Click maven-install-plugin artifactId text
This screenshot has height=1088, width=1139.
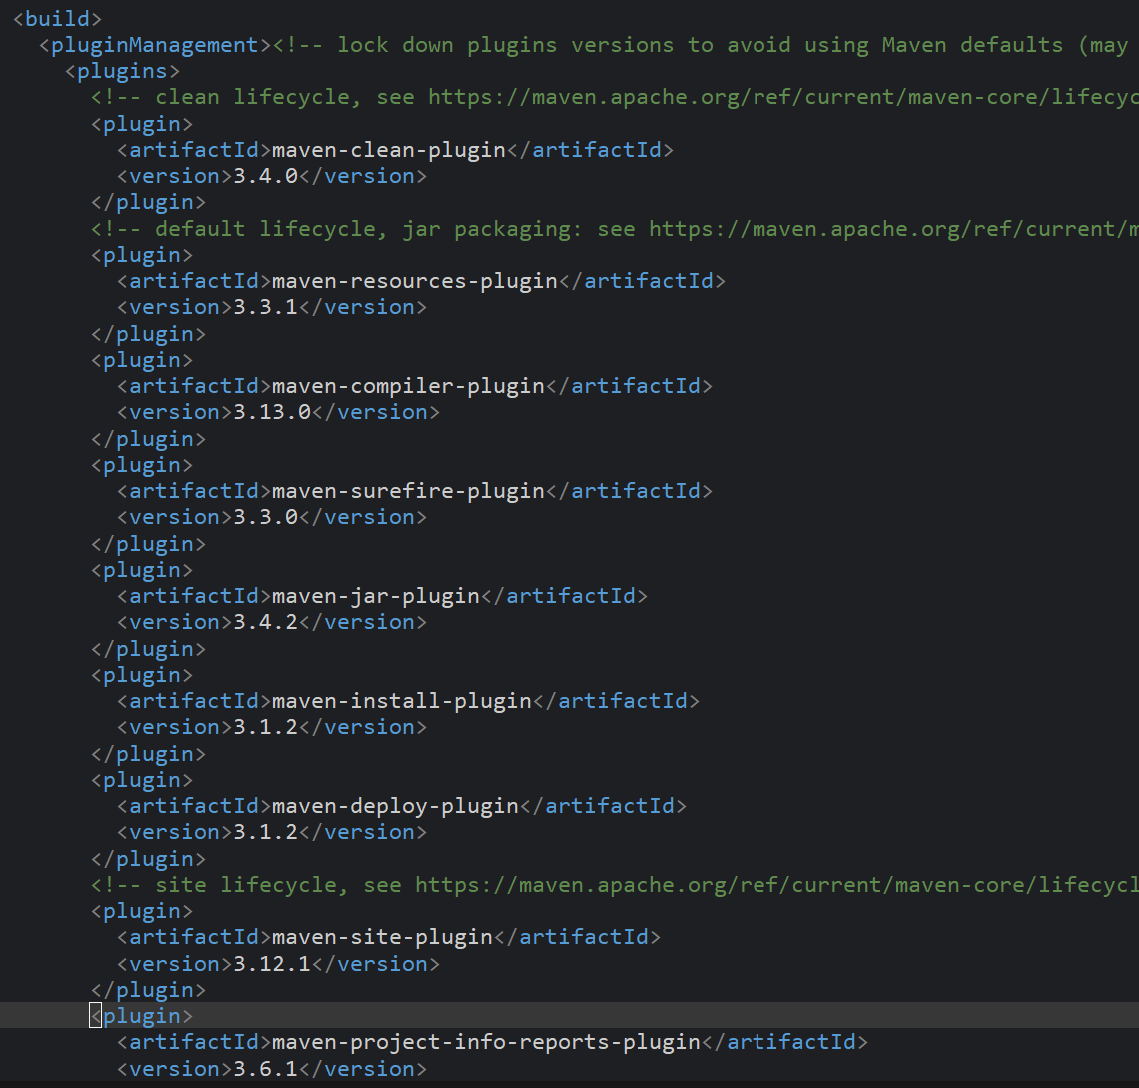click(402, 701)
